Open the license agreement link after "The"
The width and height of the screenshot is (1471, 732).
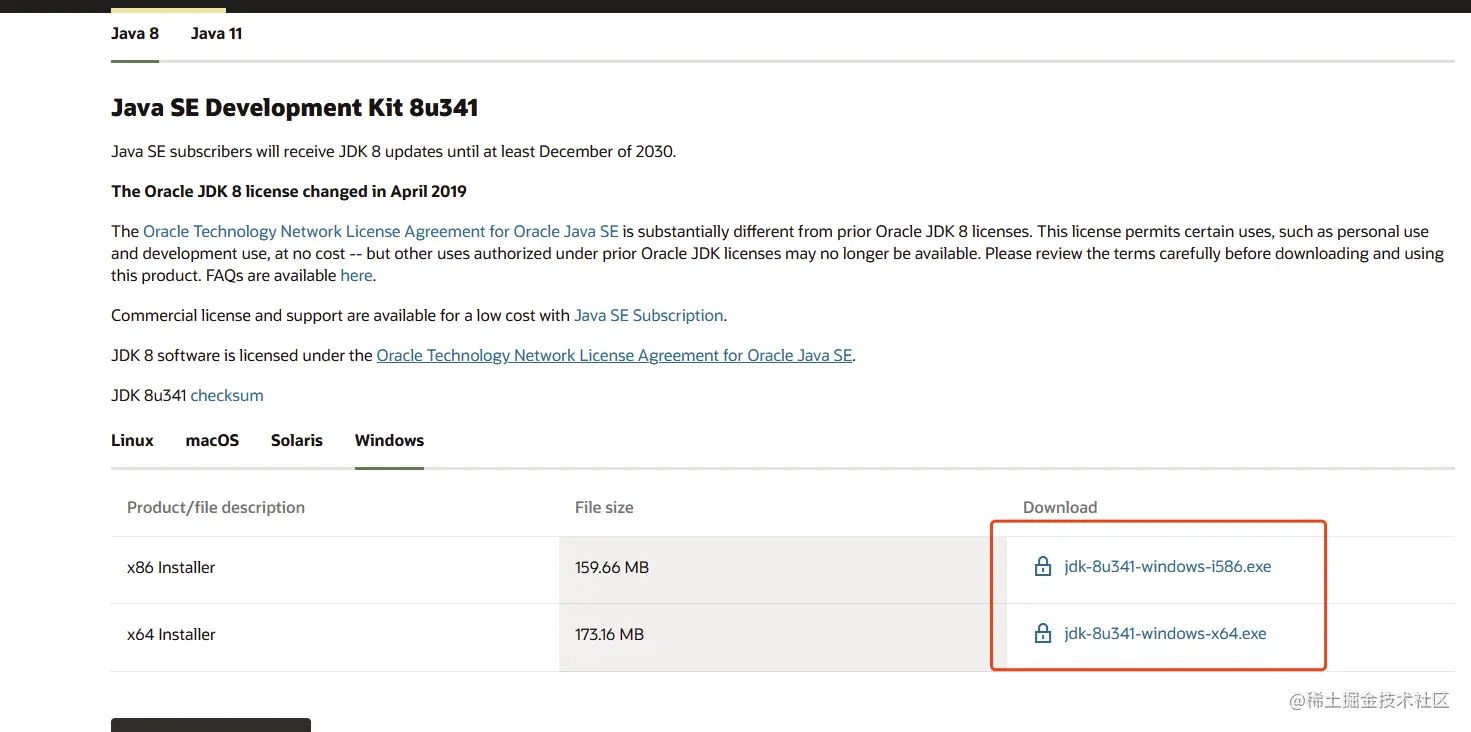381,231
